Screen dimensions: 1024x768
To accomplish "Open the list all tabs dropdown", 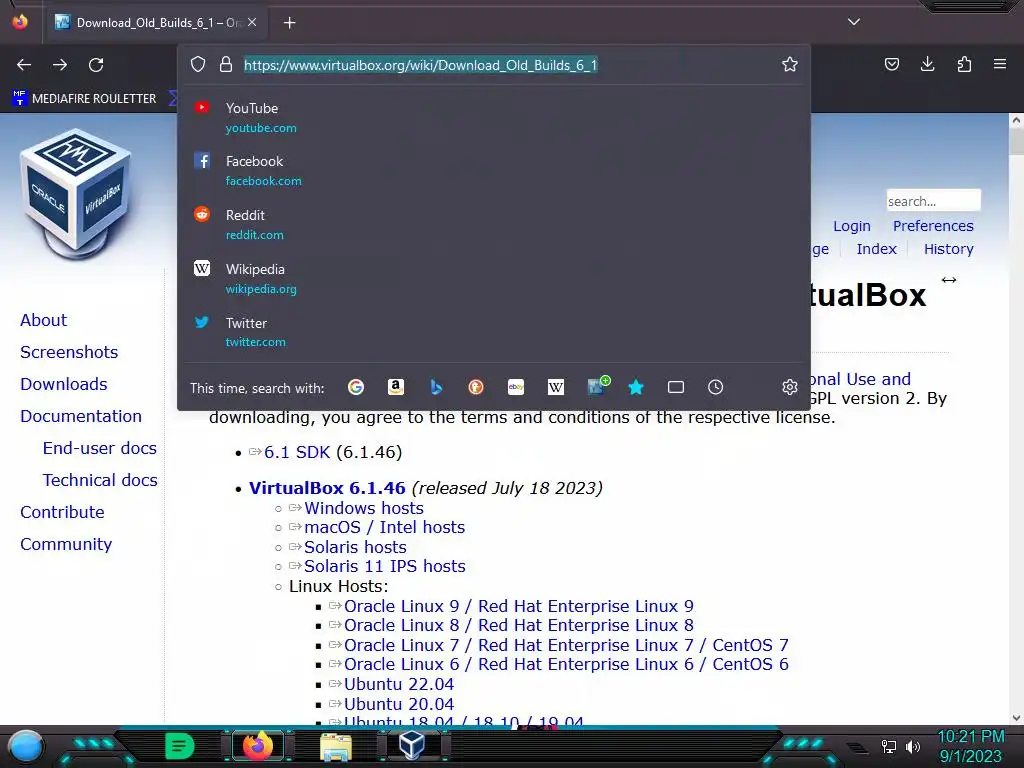I will point(854,22).
